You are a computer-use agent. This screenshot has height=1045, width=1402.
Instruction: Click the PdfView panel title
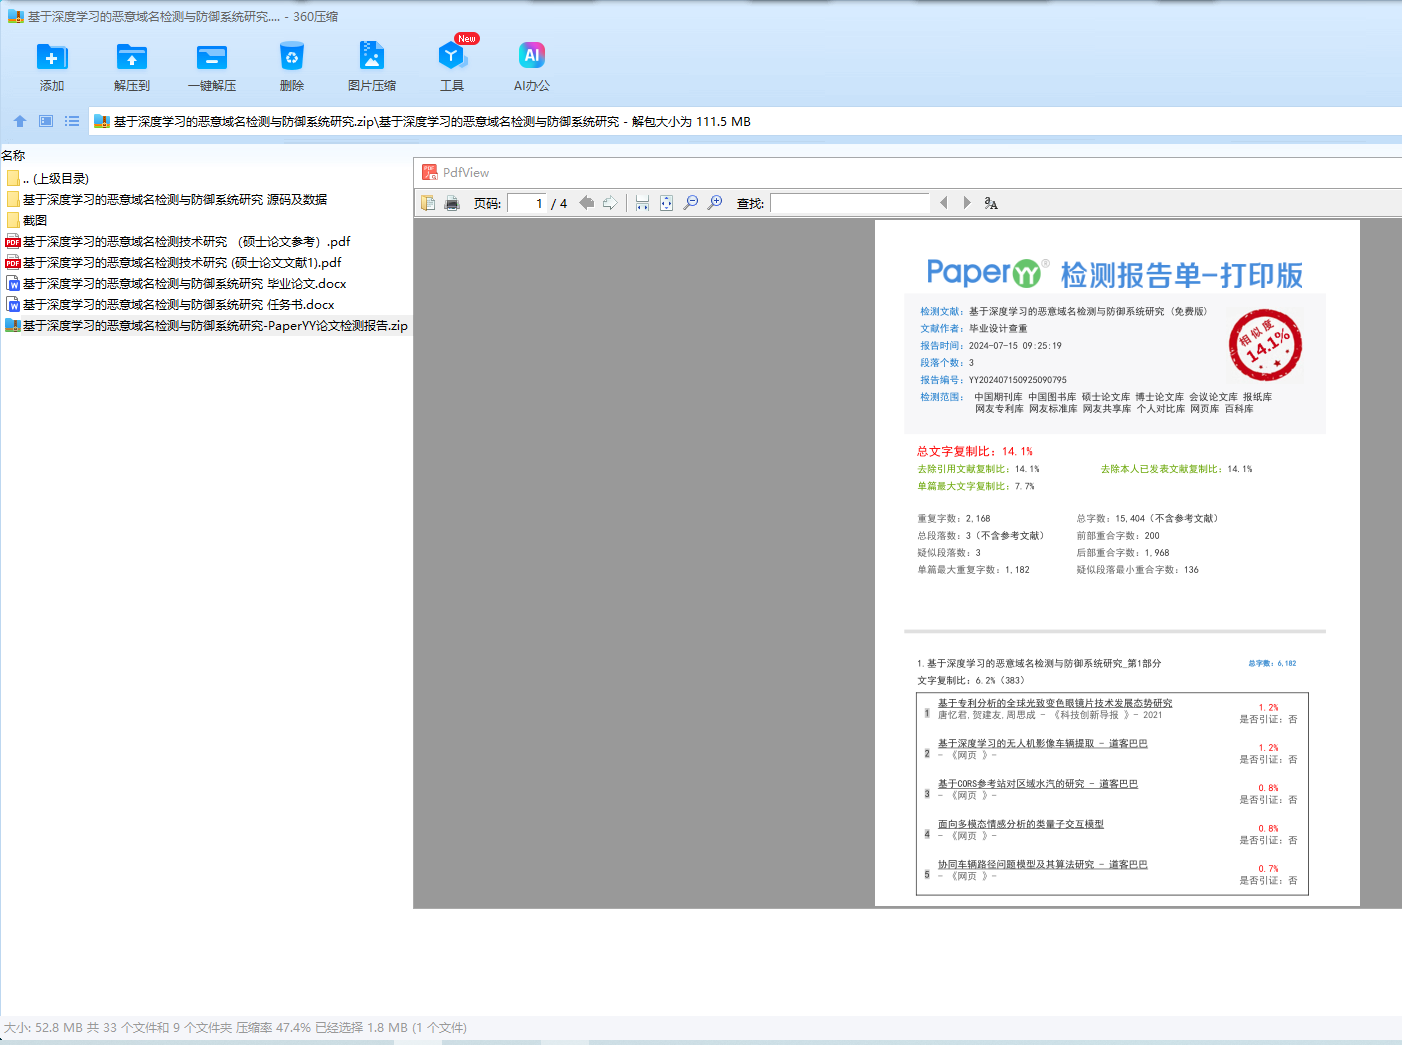click(x=466, y=172)
